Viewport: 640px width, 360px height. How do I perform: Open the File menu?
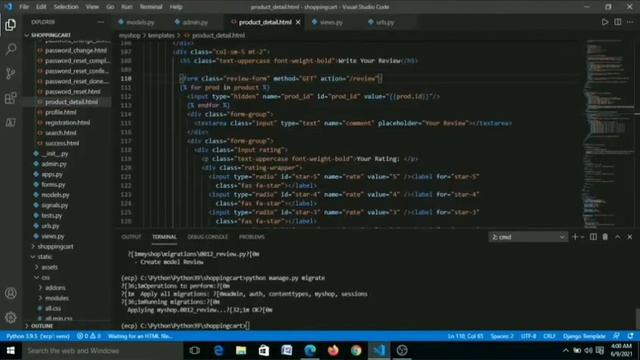(24, 7)
